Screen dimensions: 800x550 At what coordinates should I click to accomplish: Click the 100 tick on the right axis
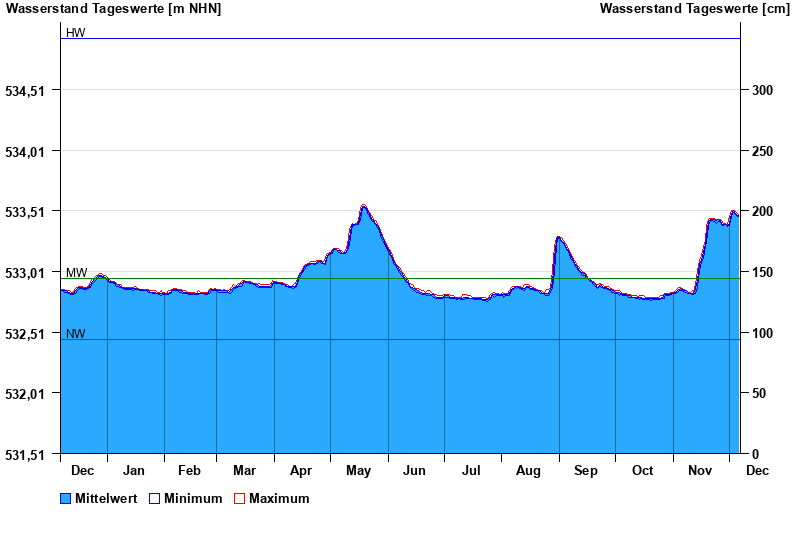click(x=762, y=333)
